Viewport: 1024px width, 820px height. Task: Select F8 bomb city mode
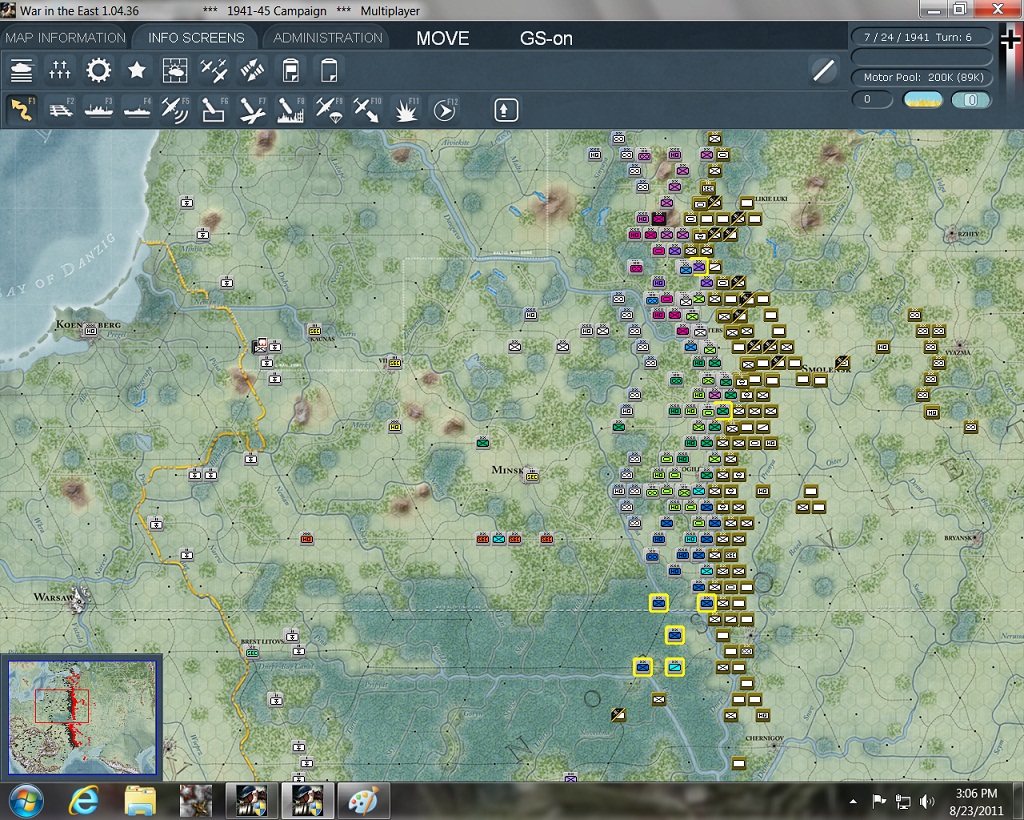291,110
